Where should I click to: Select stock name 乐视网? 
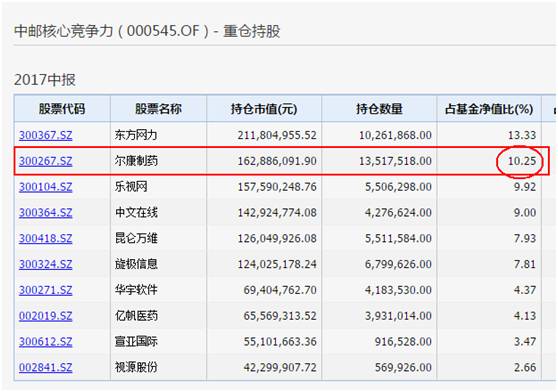pyautogui.click(x=131, y=187)
